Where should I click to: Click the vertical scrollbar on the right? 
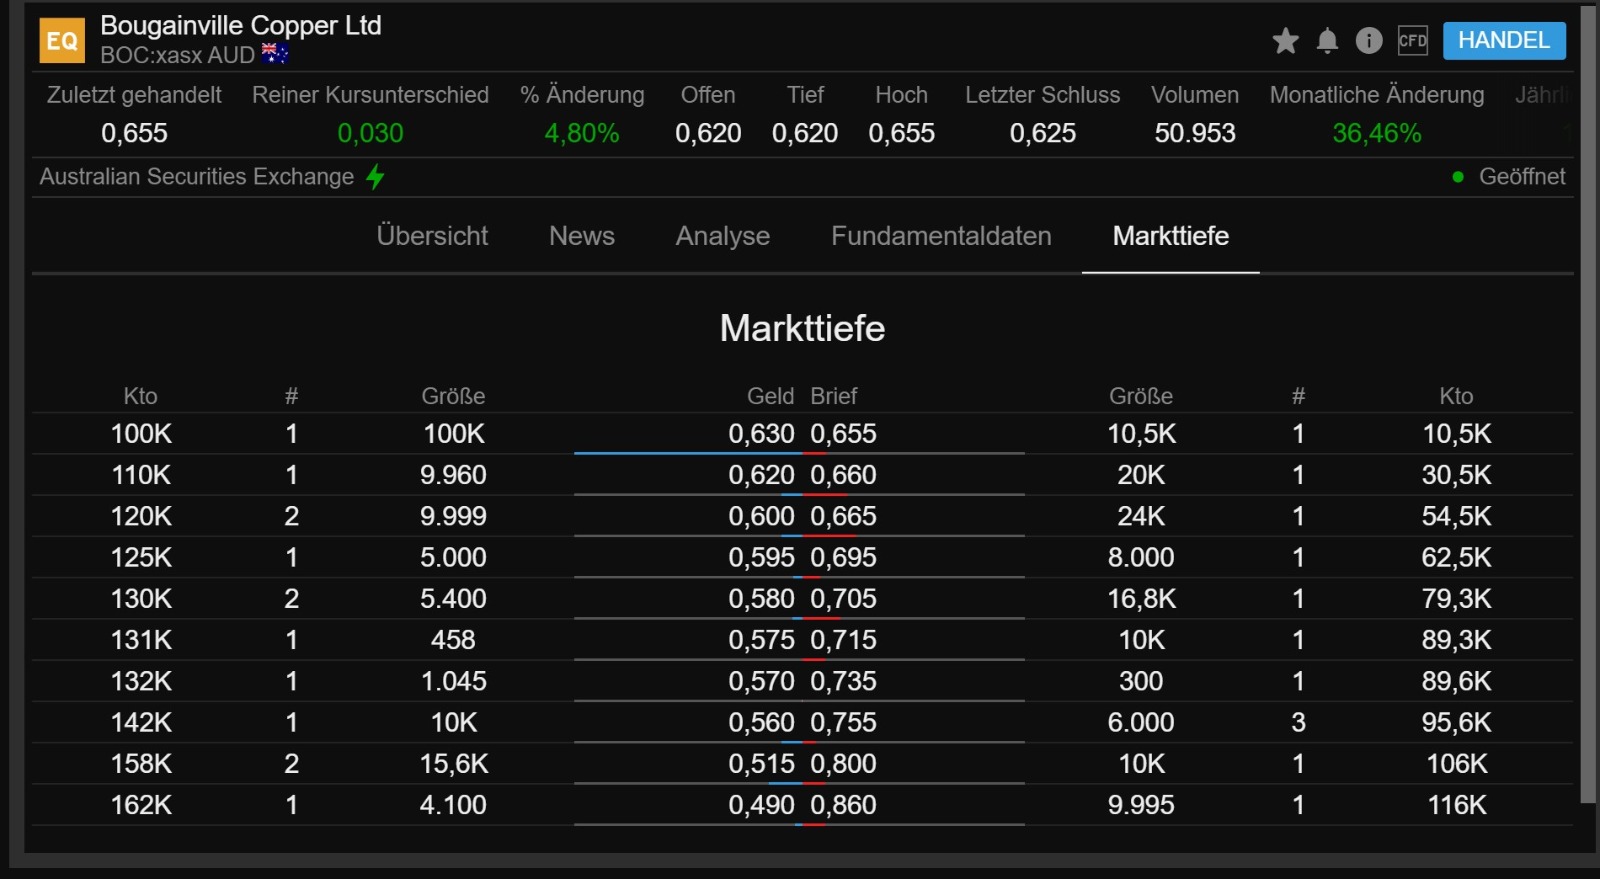(1588, 404)
